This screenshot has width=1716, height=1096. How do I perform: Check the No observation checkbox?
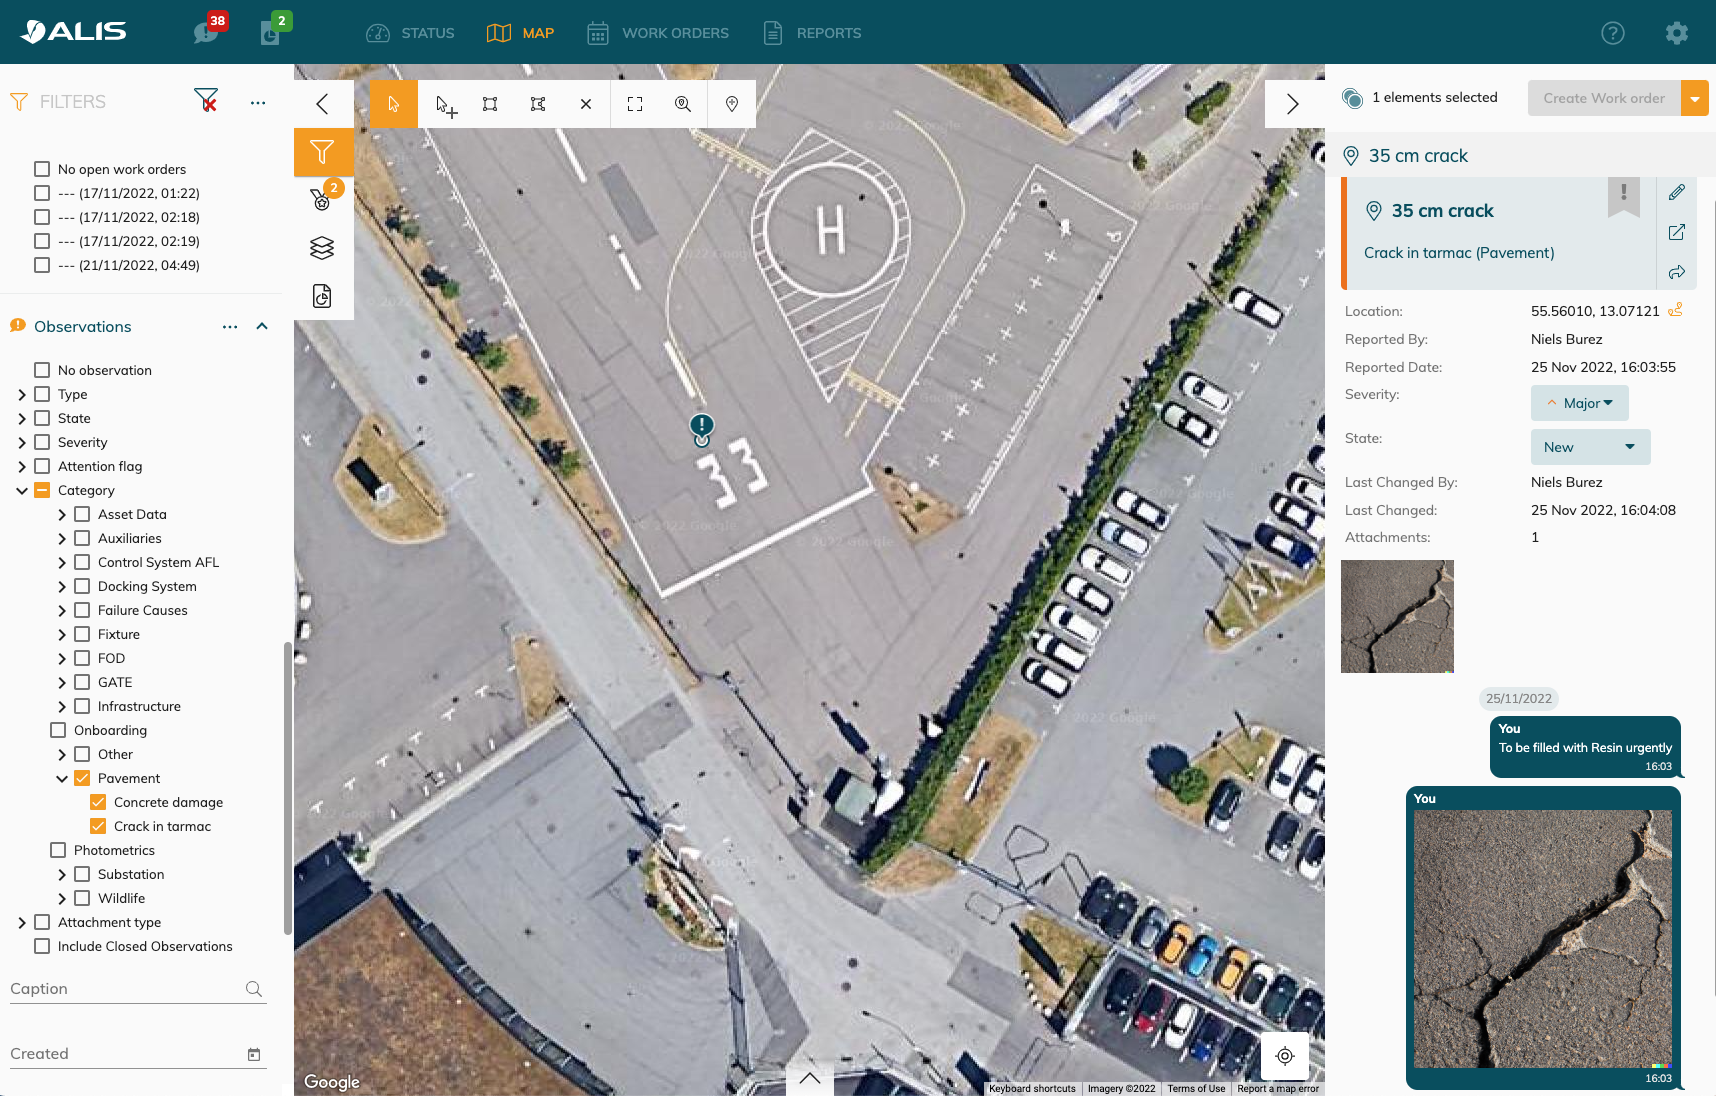(x=42, y=370)
